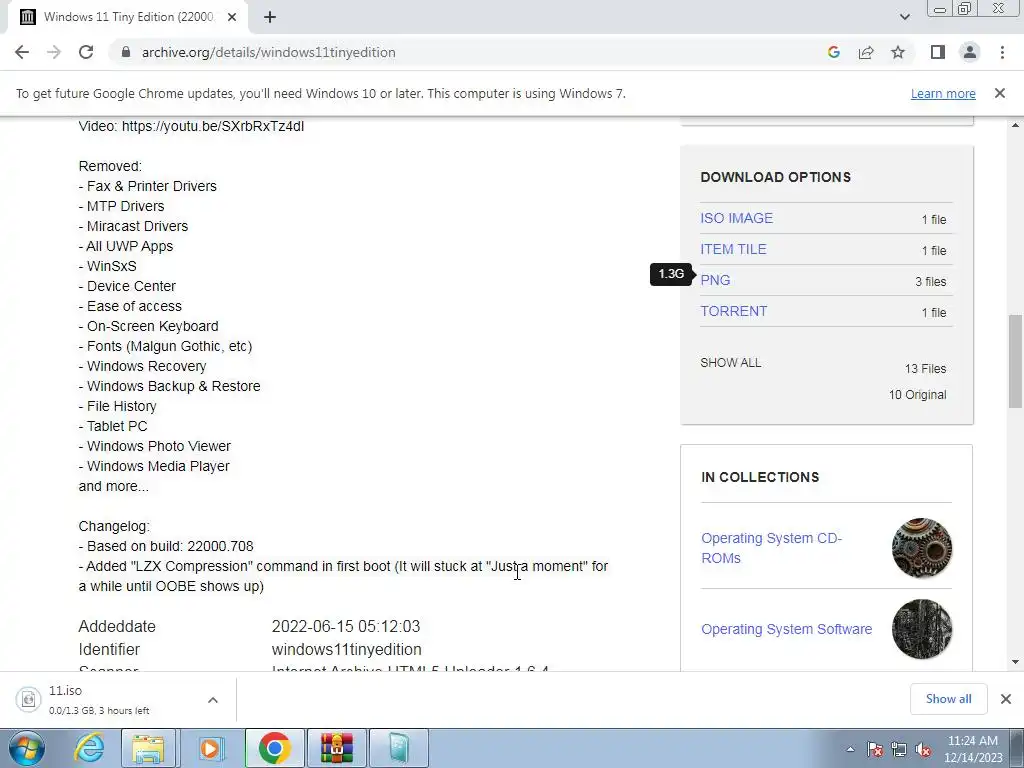Click the Addeddate value 2022-06-15 05:12:03
The height and width of the screenshot is (768, 1024).
click(x=346, y=626)
